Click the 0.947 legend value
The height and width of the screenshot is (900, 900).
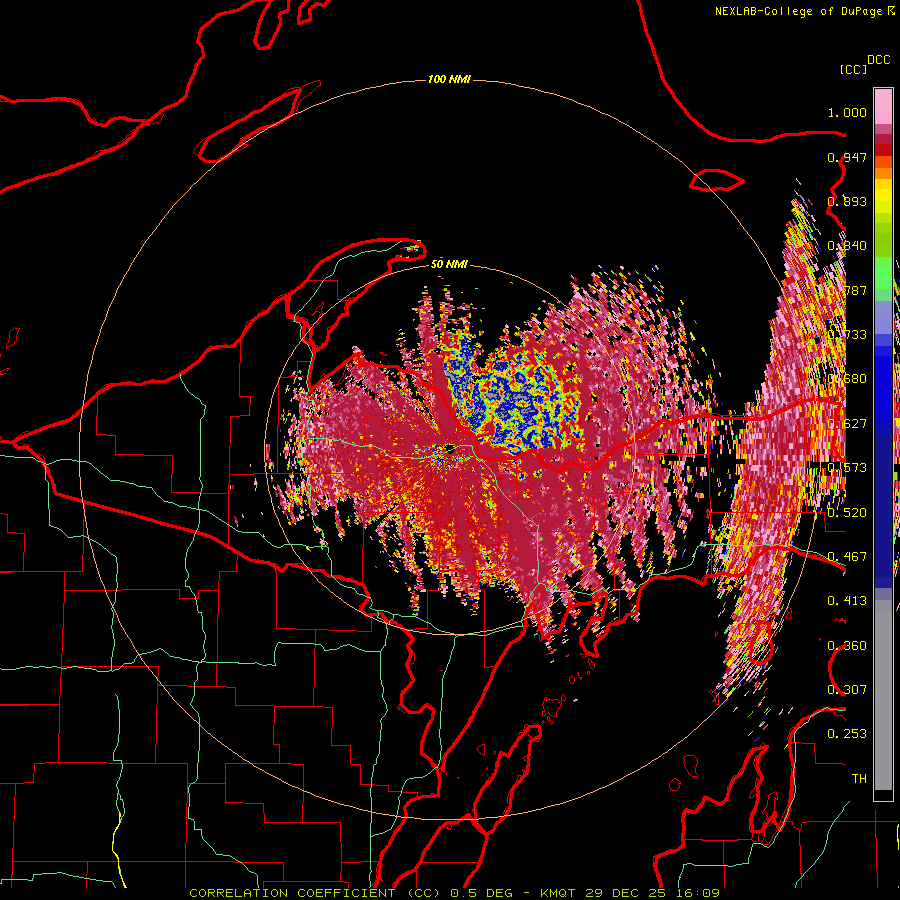(x=847, y=157)
